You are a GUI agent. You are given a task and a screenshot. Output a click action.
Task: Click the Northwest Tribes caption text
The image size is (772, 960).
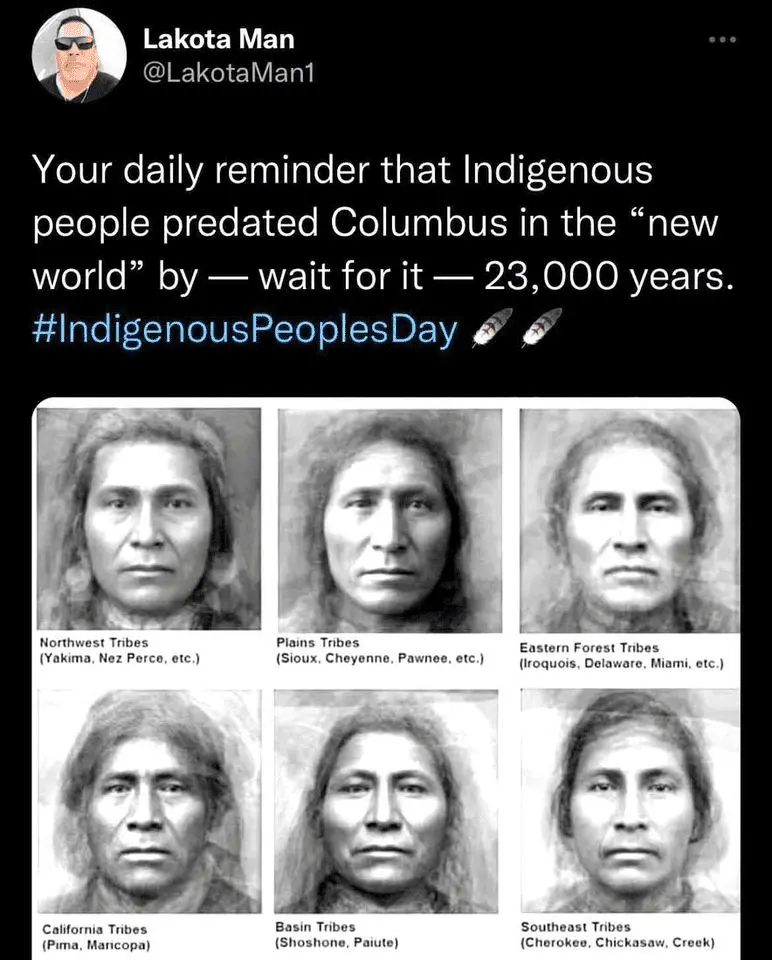pos(120,651)
